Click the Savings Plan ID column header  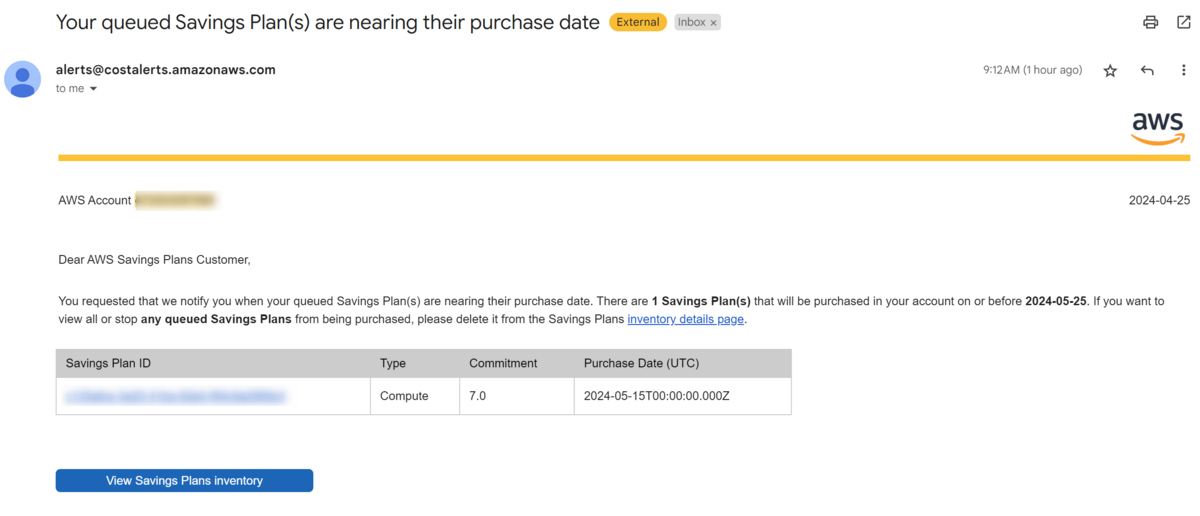tap(108, 363)
